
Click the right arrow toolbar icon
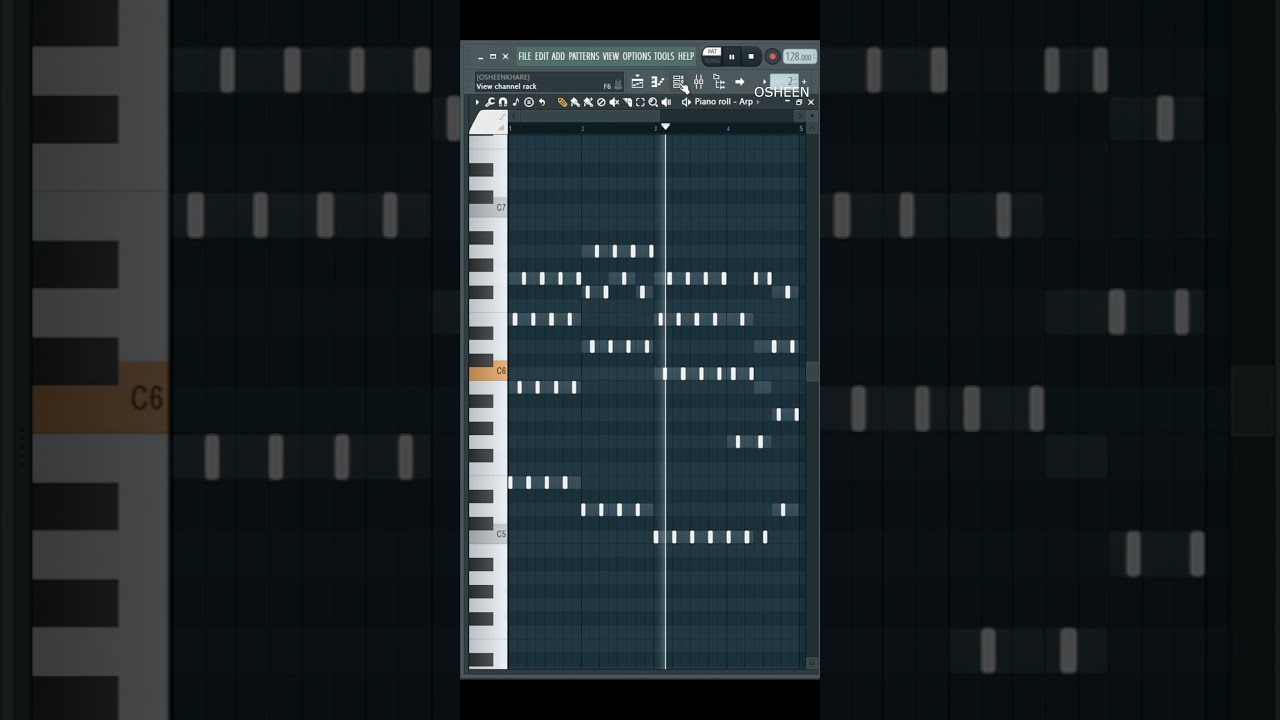coord(739,82)
